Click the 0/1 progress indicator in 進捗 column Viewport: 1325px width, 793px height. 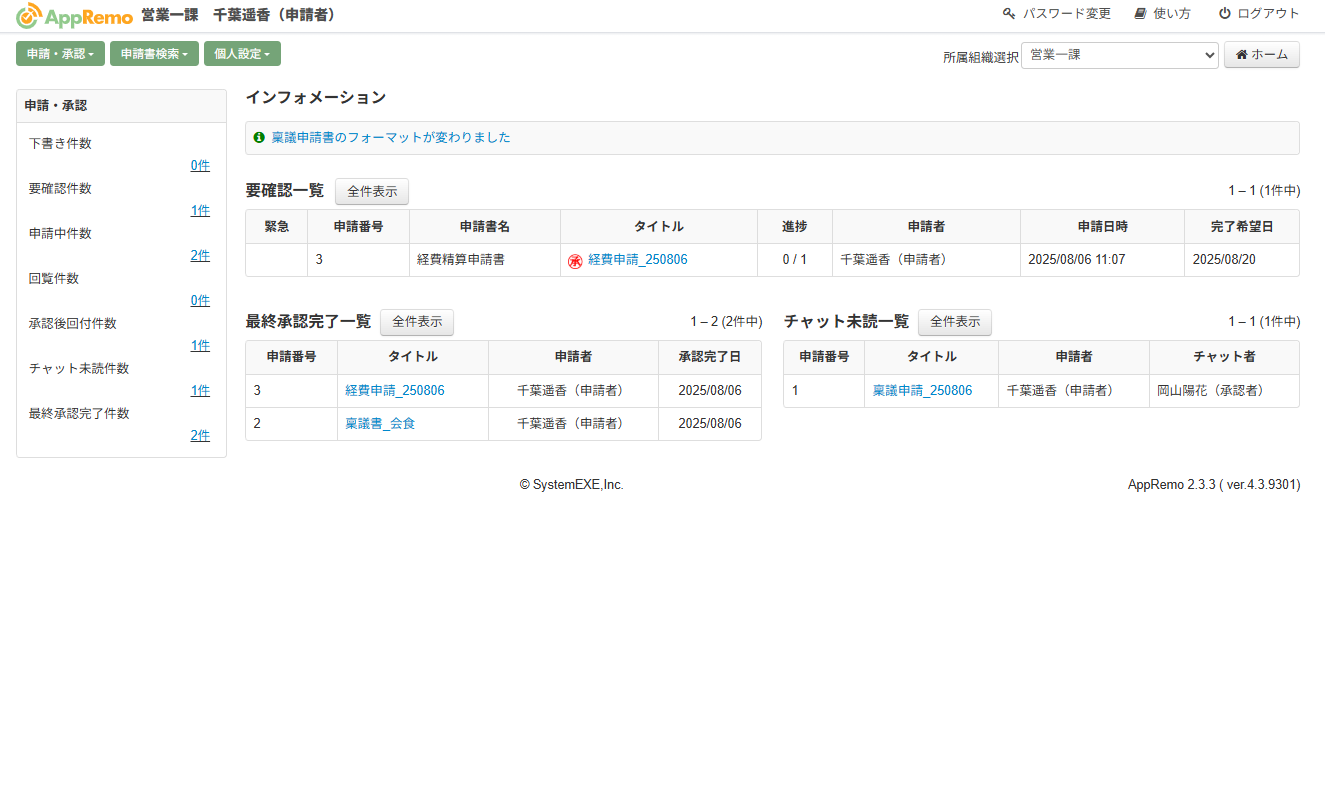tap(794, 258)
